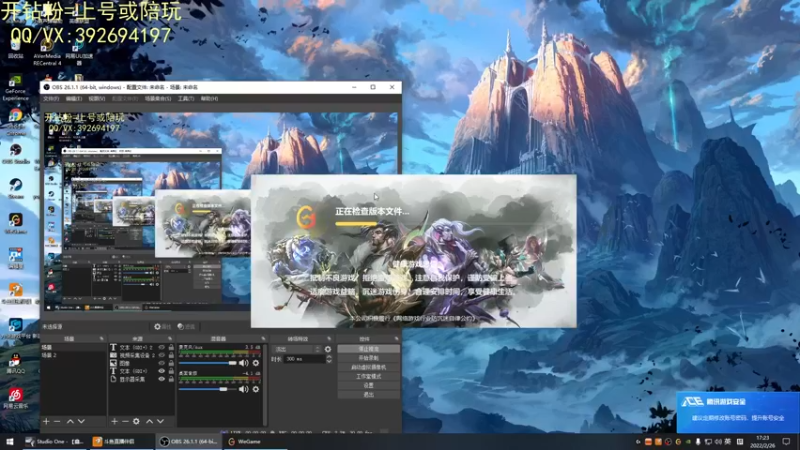This screenshot has height=450, width=800.
Task: Click the 工作室模式 studio mode button
Action: click(x=368, y=377)
